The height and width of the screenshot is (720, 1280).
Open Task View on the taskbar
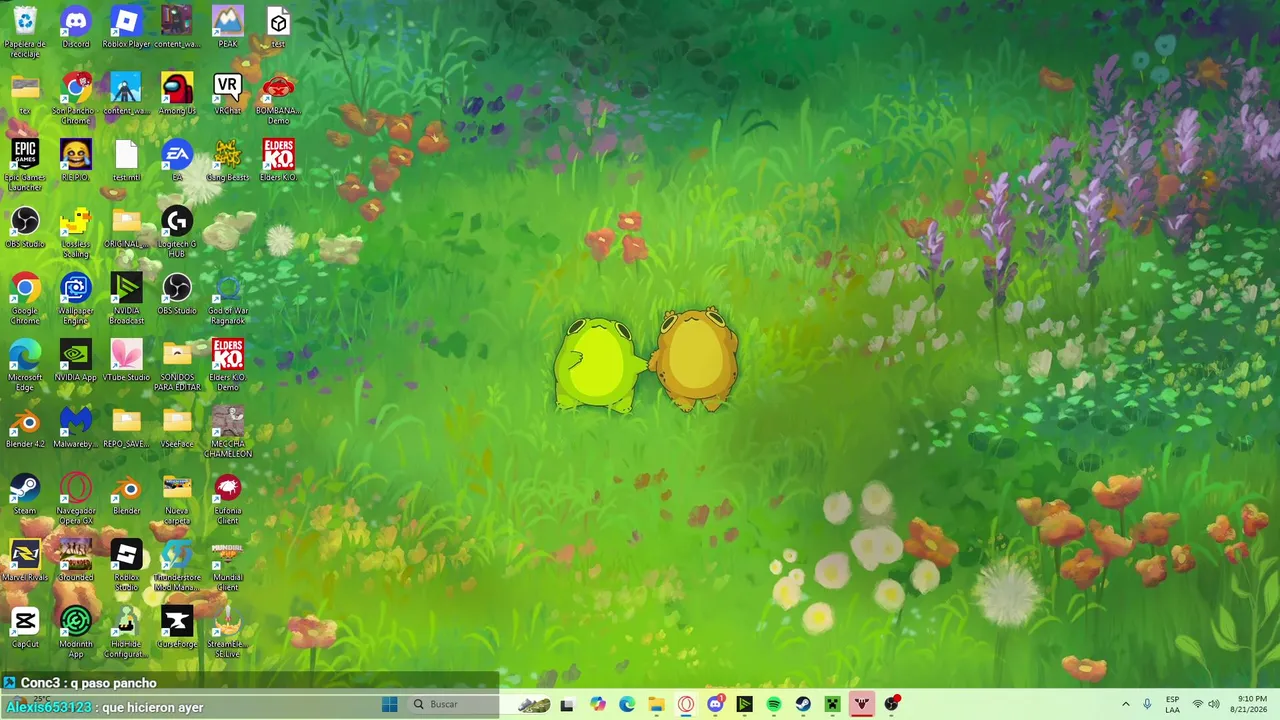click(x=567, y=704)
